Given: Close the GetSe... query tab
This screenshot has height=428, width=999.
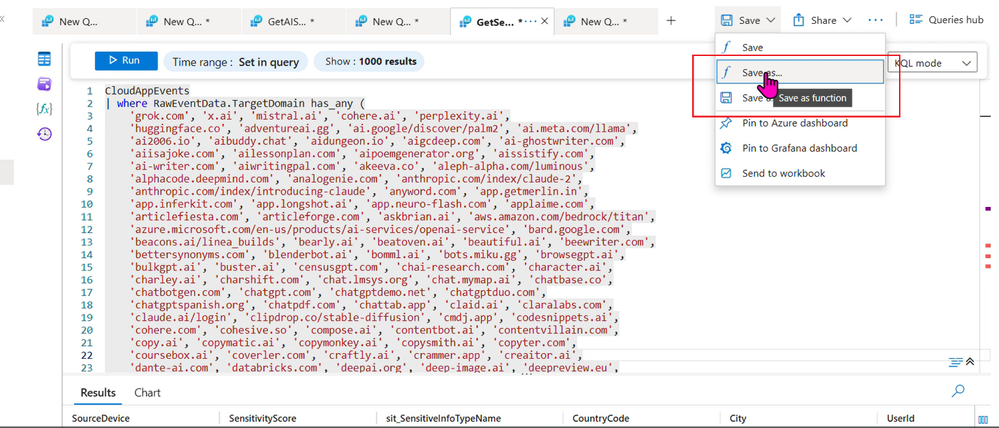Looking at the screenshot, I should (545, 21).
